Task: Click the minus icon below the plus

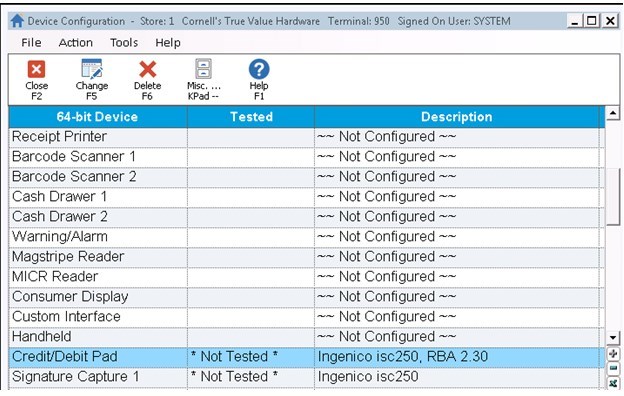Action: click(613, 368)
